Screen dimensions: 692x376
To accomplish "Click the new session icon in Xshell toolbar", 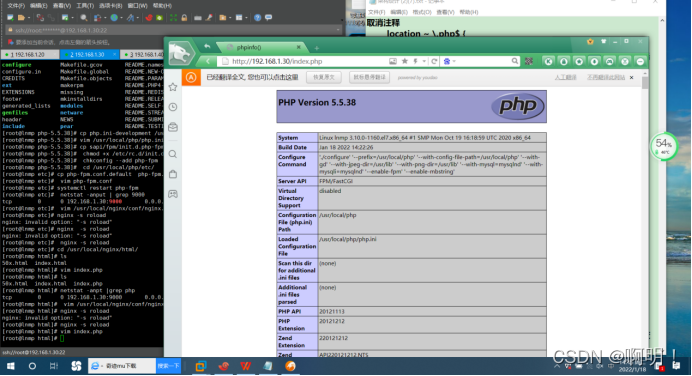I will (x=10, y=18).
